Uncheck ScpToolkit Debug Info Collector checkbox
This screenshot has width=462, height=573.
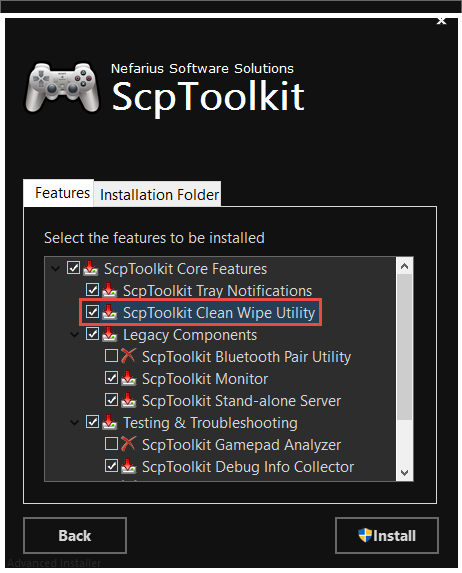point(111,465)
